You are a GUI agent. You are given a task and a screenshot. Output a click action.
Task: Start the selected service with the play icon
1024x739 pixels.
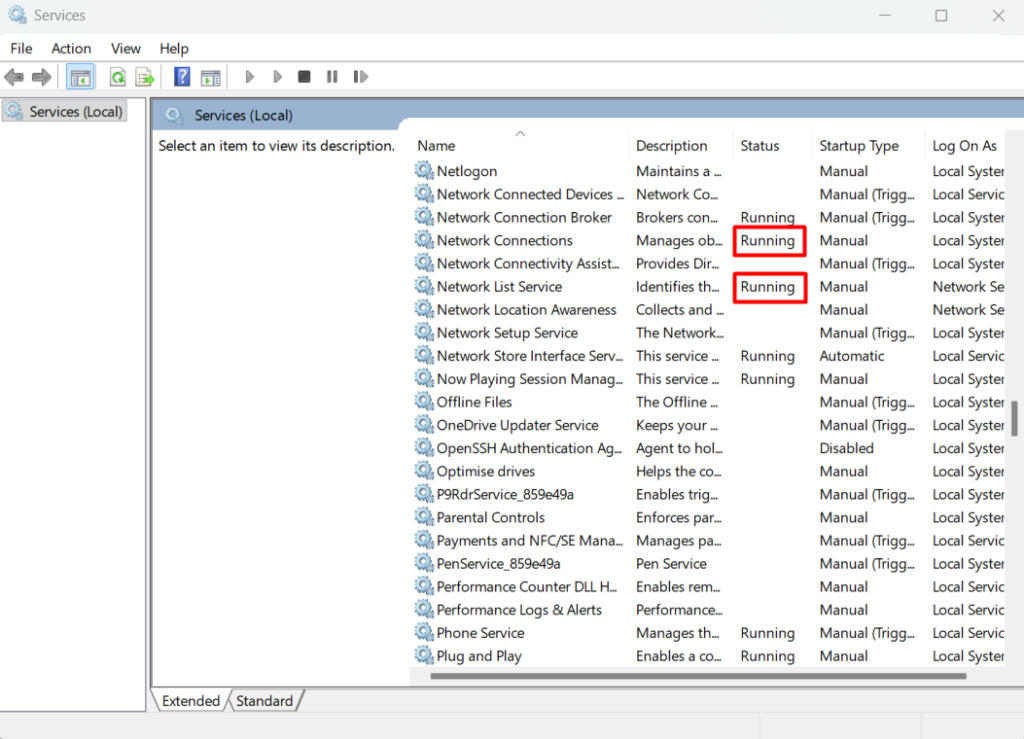point(249,76)
